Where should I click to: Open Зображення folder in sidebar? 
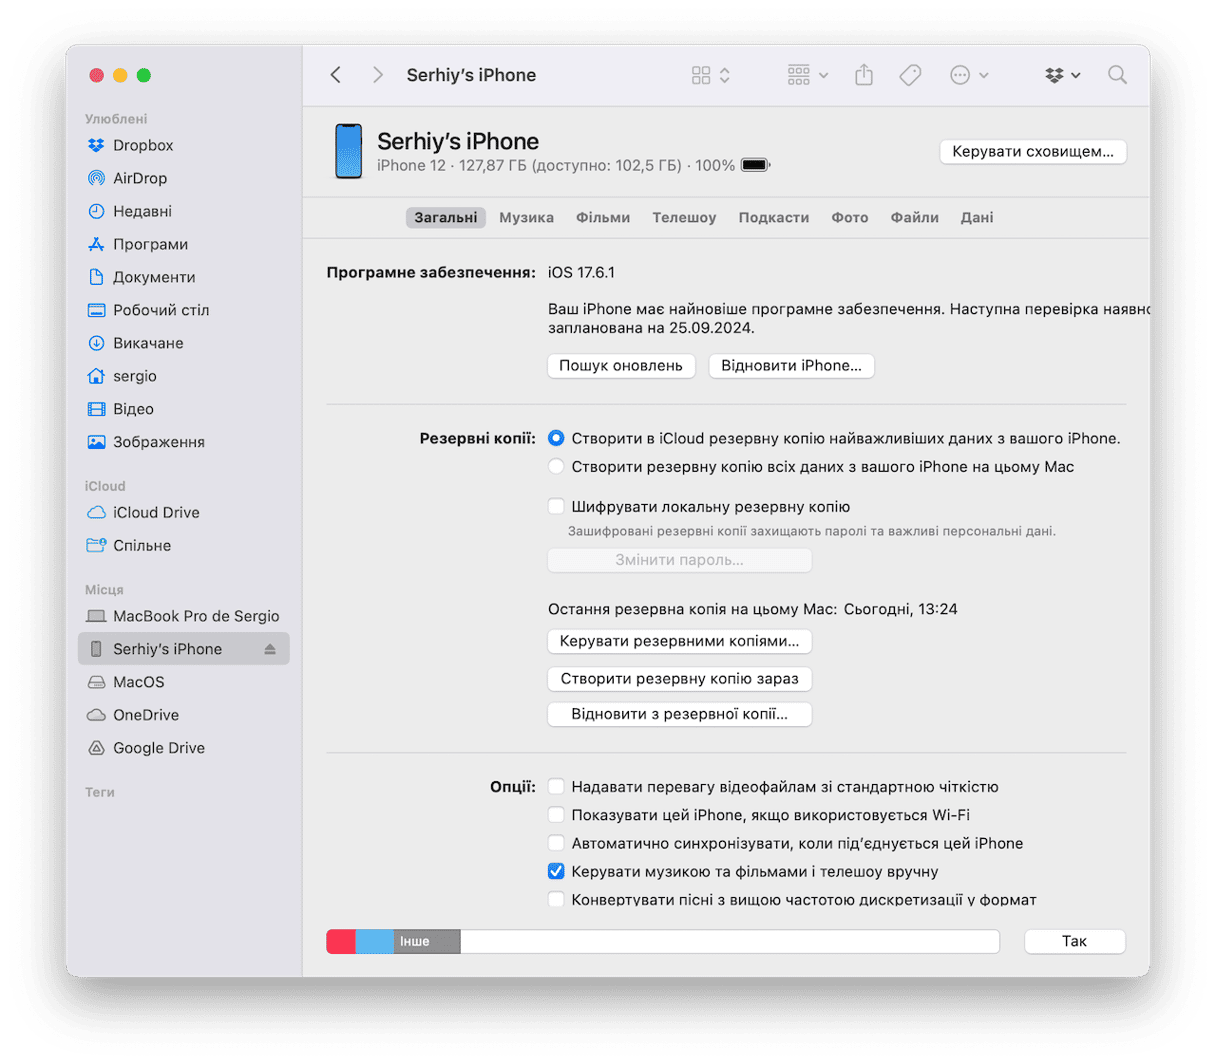coord(183,442)
